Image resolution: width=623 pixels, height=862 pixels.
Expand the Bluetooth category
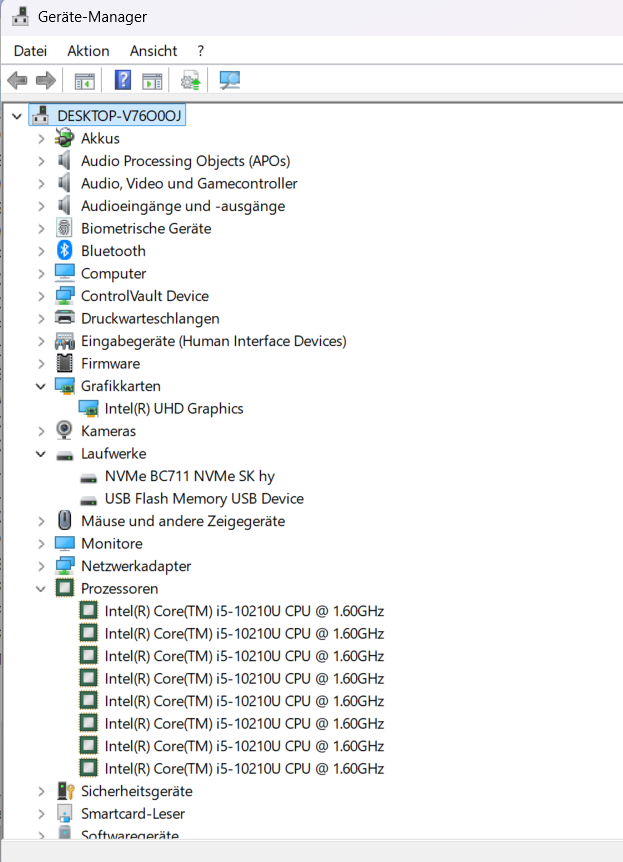41,251
